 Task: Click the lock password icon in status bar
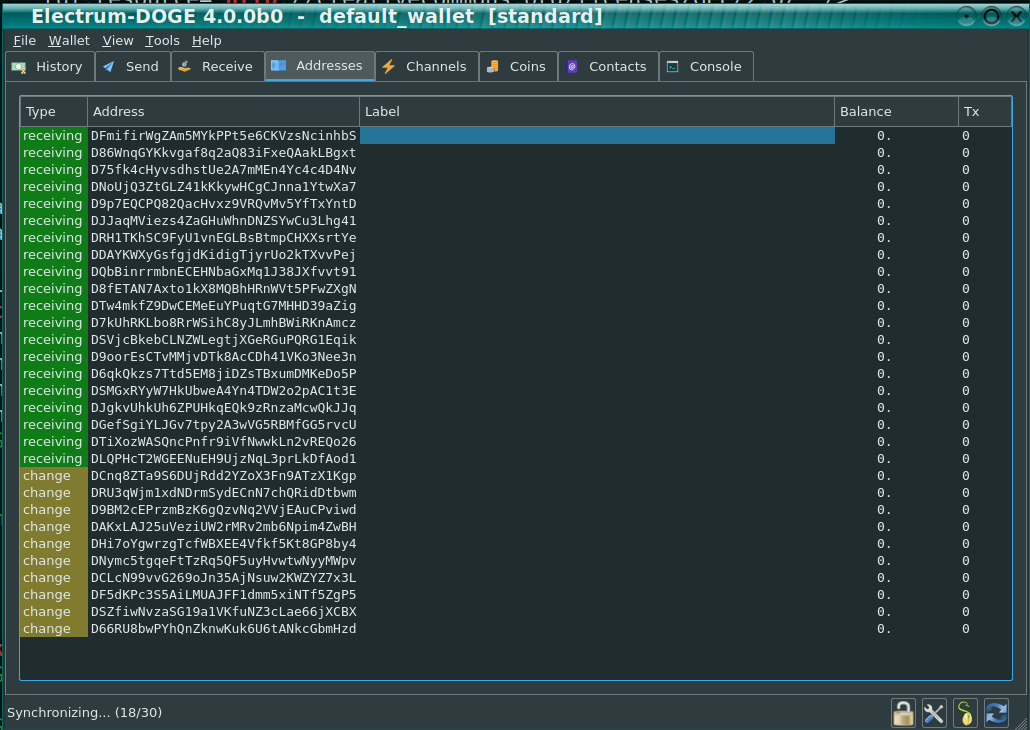(x=903, y=713)
